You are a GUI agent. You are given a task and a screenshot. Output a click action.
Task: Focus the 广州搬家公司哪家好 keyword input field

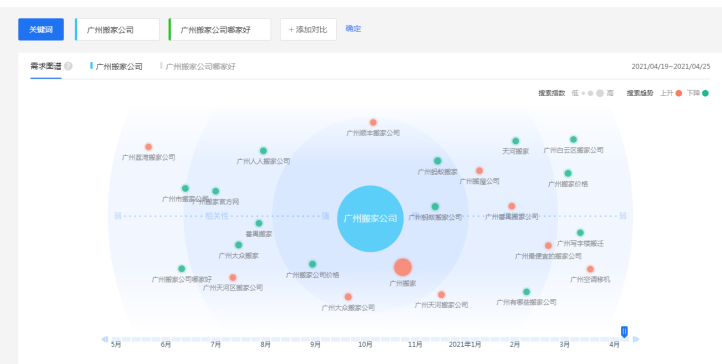[220, 29]
